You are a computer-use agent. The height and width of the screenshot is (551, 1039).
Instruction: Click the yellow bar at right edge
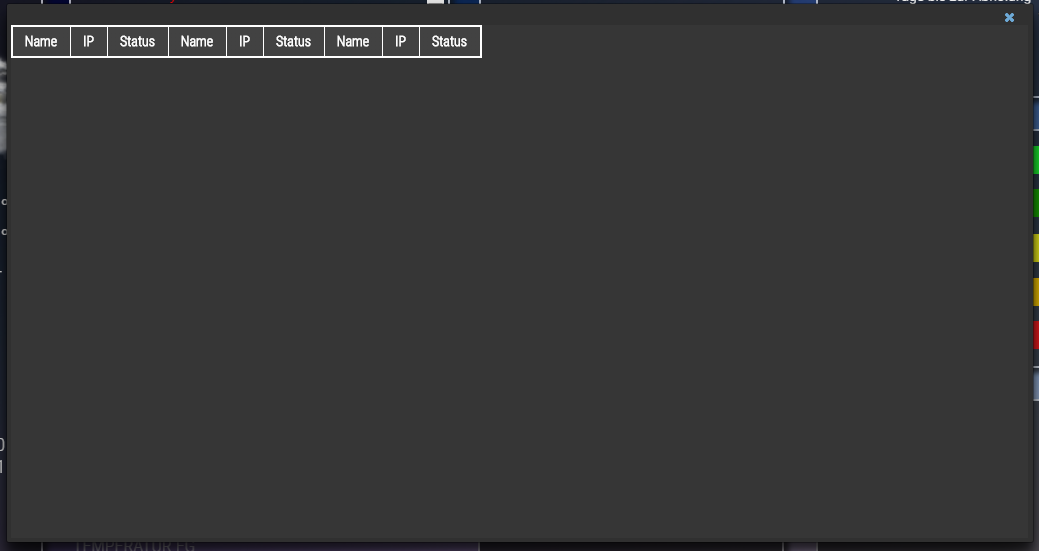pyautogui.click(x=1035, y=248)
